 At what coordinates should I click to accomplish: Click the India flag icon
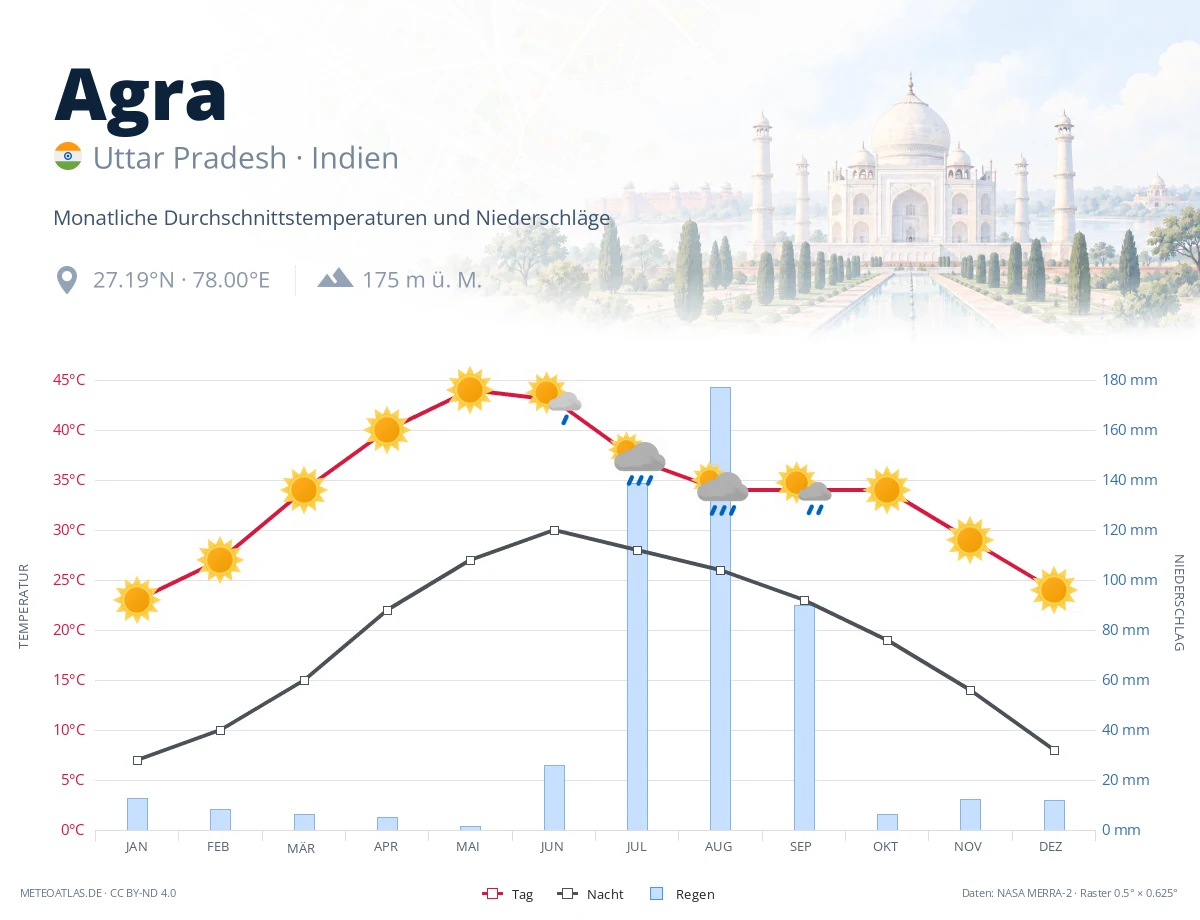pyautogui.click(x=68, y=157)
